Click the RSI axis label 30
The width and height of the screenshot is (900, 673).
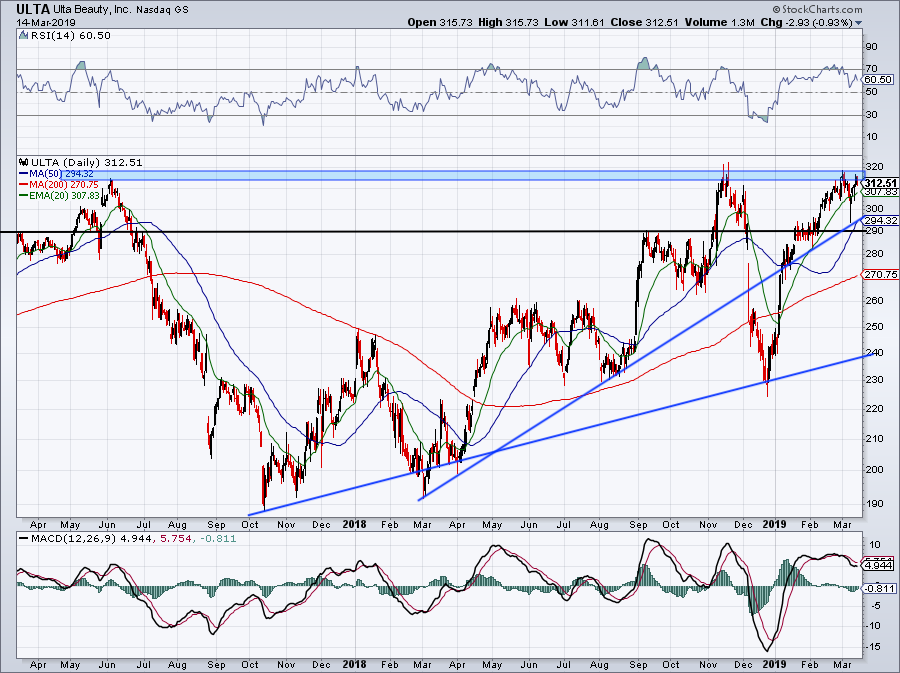(x=871, y=115)
